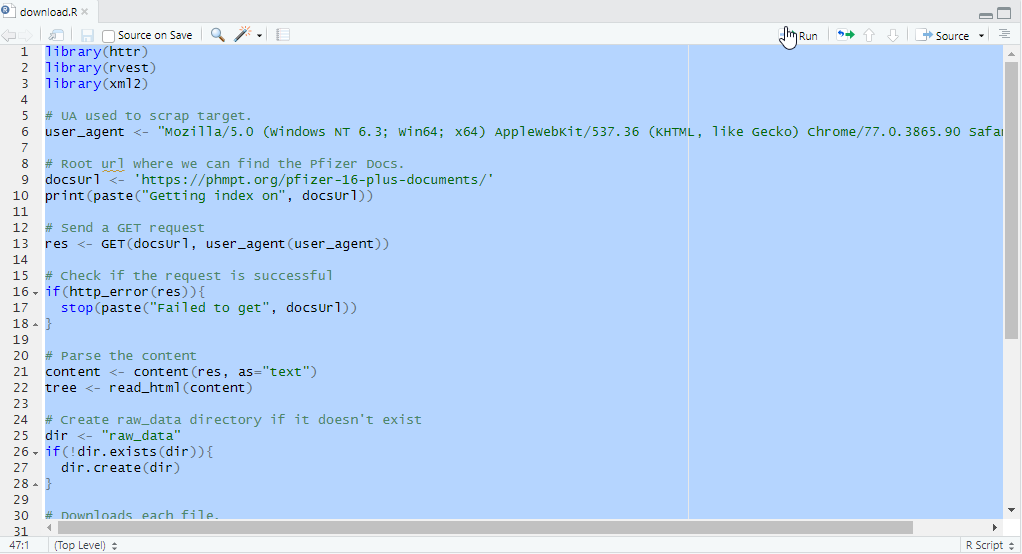Screen dimensions: 1022x554
Task: Enable the Source on Save checkbox
Action: point(109,36)
